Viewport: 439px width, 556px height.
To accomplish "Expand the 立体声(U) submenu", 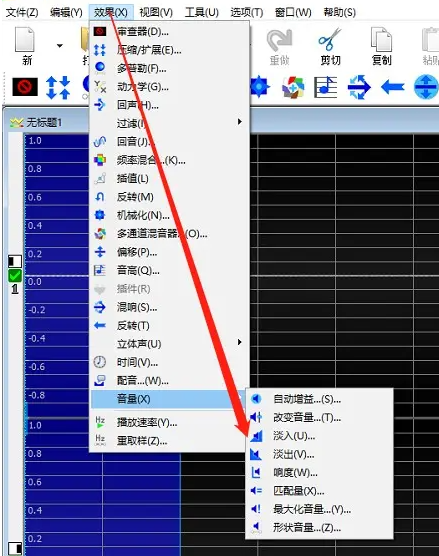I will point(170,344).
